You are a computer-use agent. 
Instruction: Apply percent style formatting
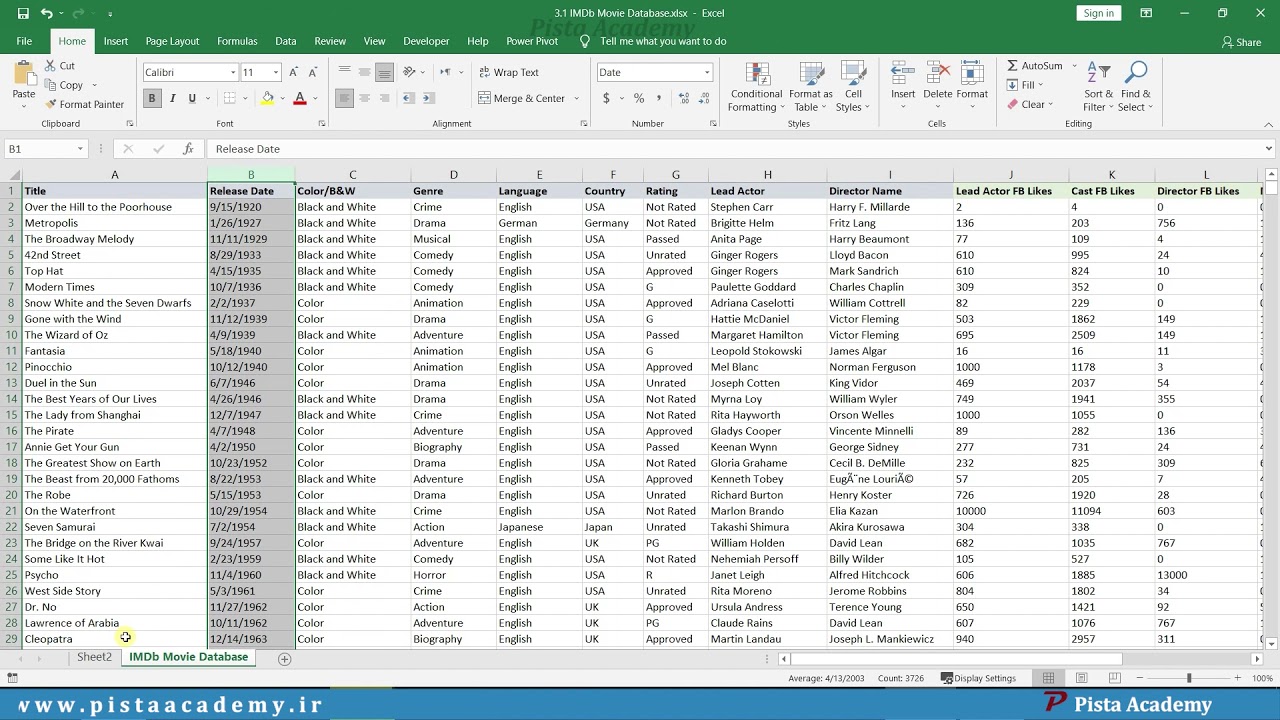[639, 98]
